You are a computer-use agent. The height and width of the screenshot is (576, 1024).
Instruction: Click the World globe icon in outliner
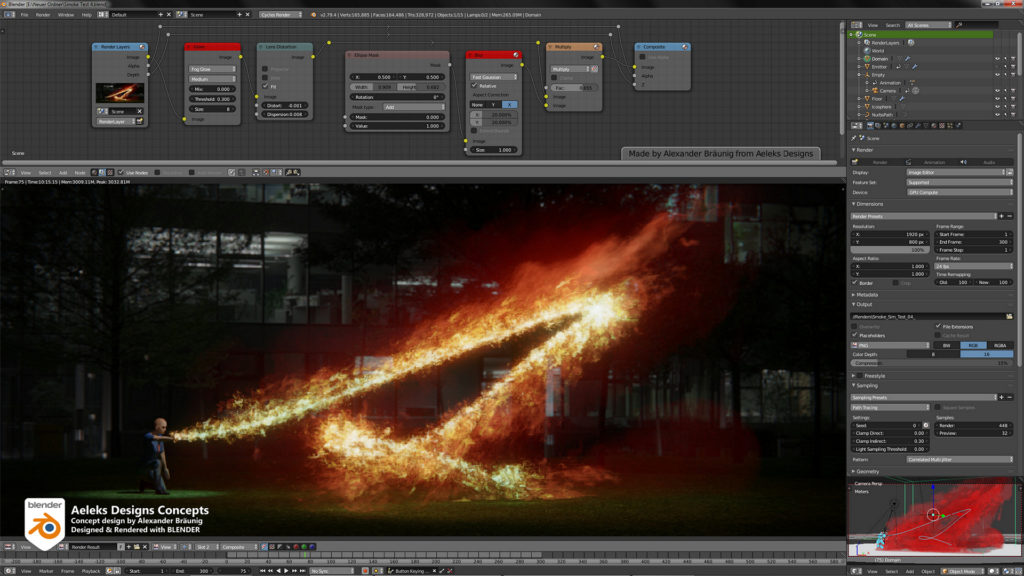(x=867, y=50)
